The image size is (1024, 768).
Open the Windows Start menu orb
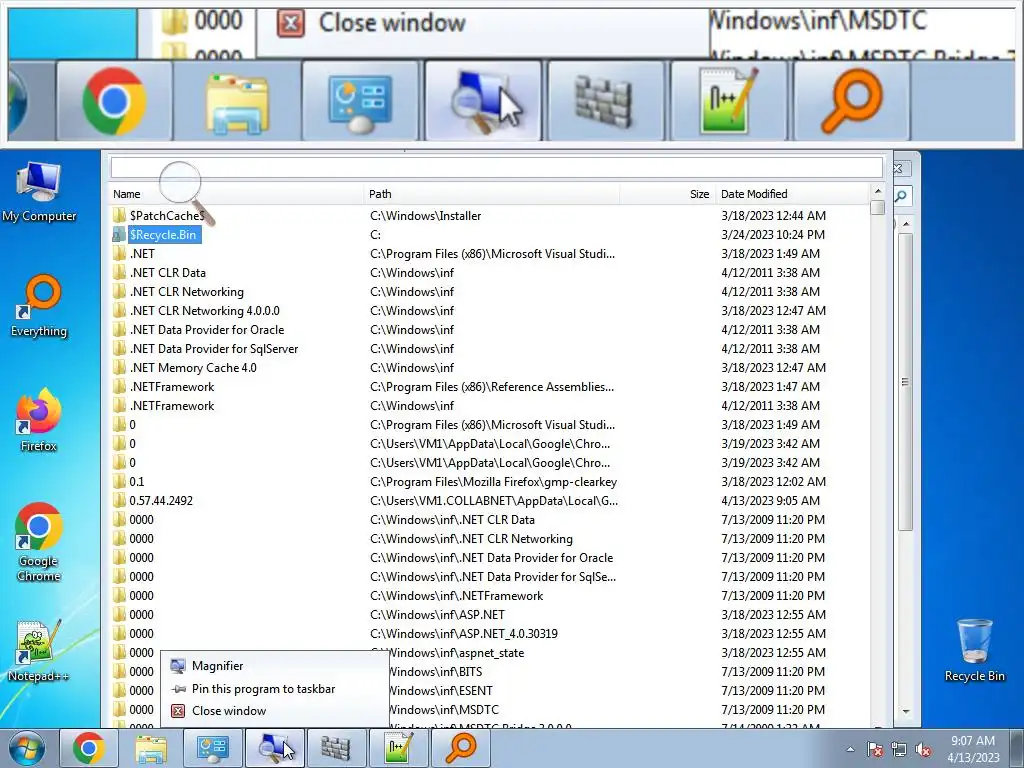tap(27, 748)
